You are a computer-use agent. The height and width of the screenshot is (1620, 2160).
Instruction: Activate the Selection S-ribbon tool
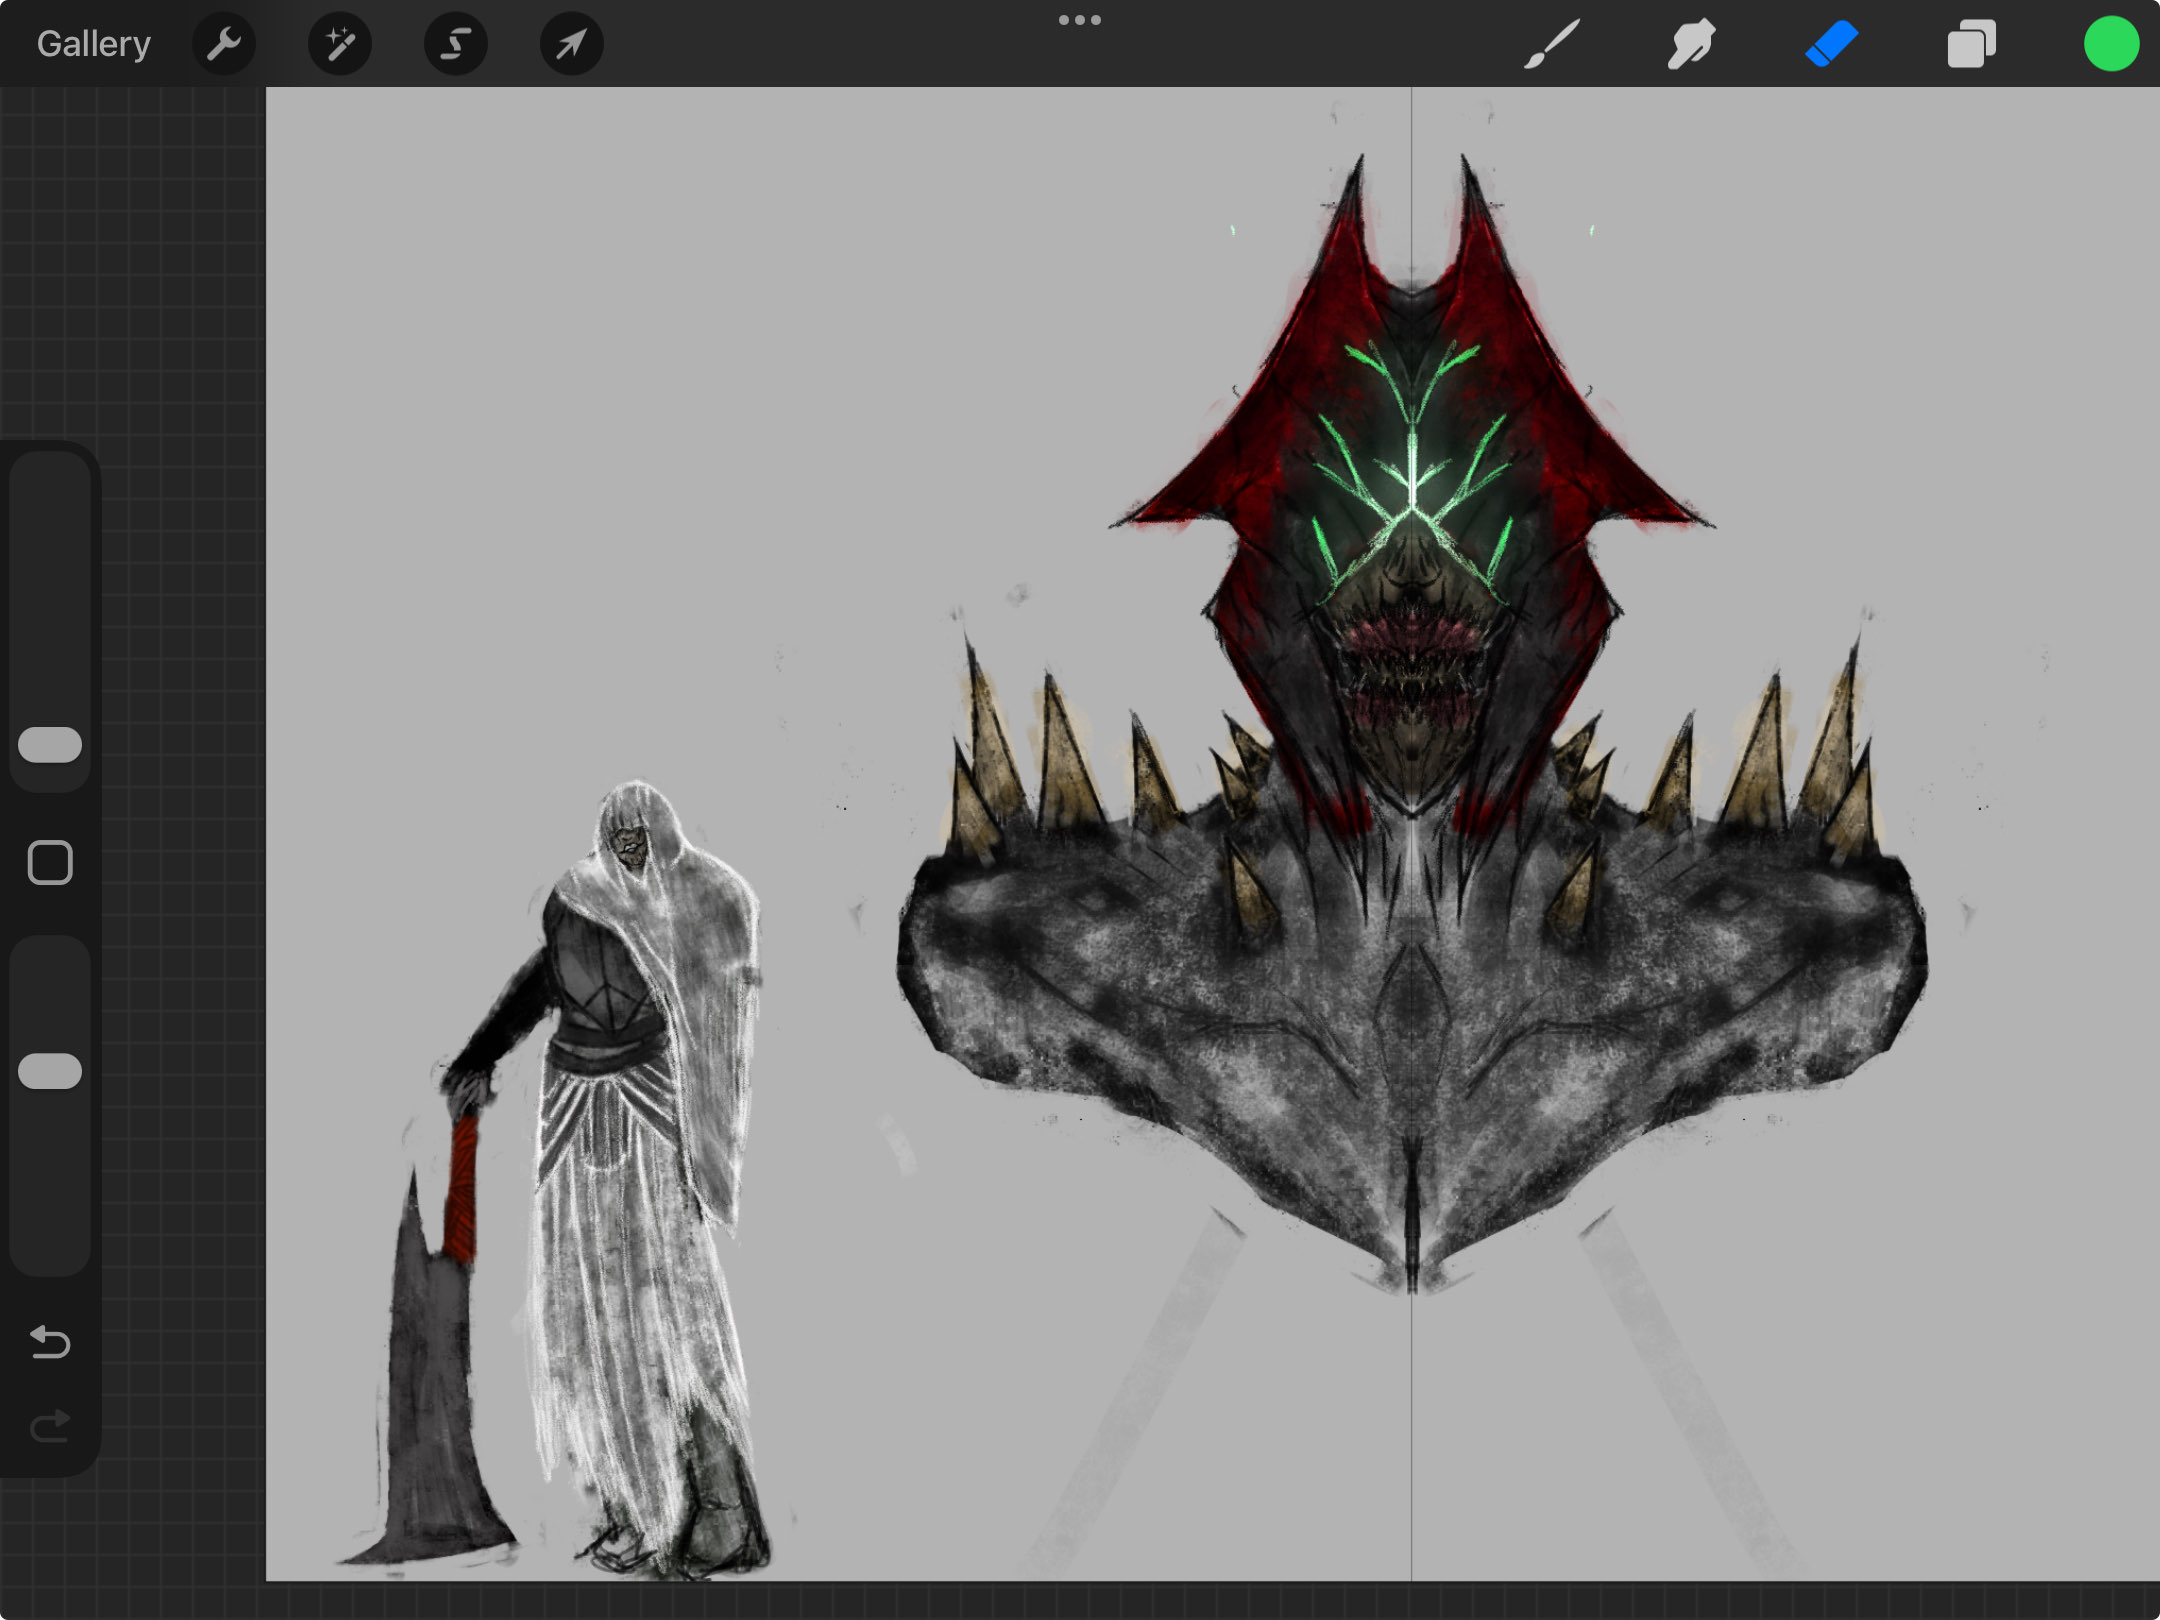[455, 44]
